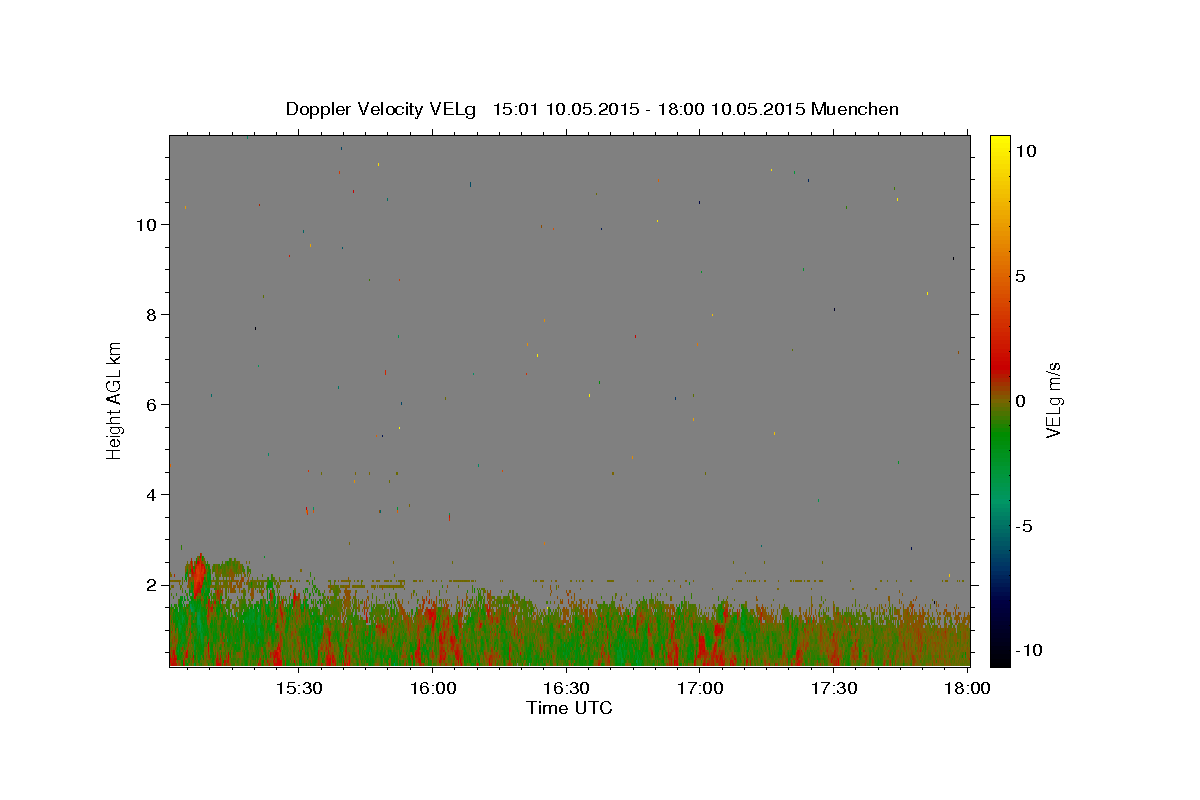The image size is (1200, 800).
Task: Click the 16:30 time tick label
Action: click(x=567, y=689)
